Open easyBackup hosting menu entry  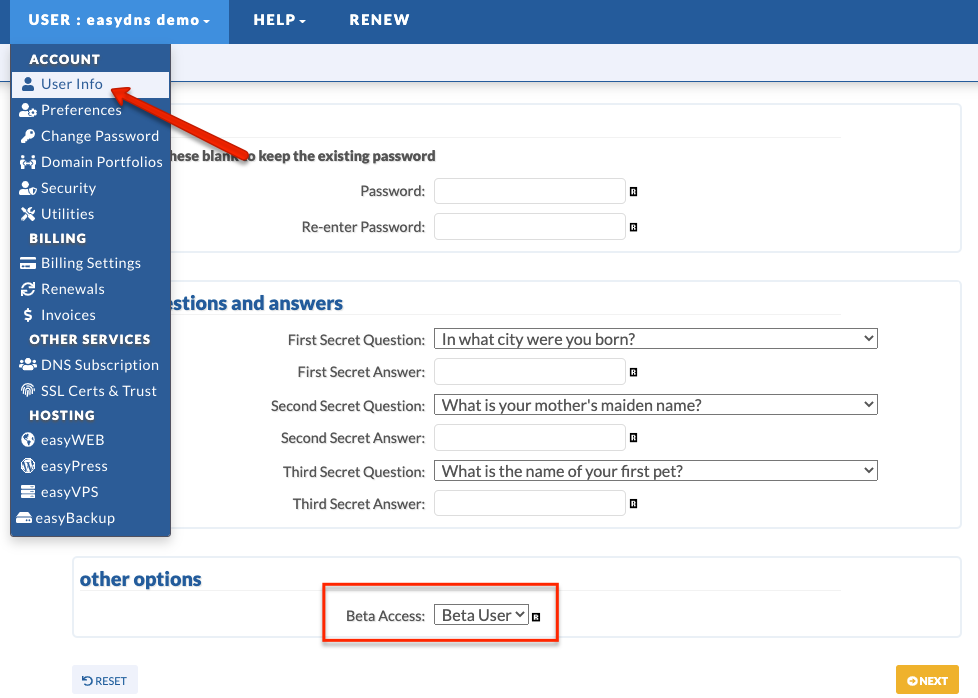point(90,518)
